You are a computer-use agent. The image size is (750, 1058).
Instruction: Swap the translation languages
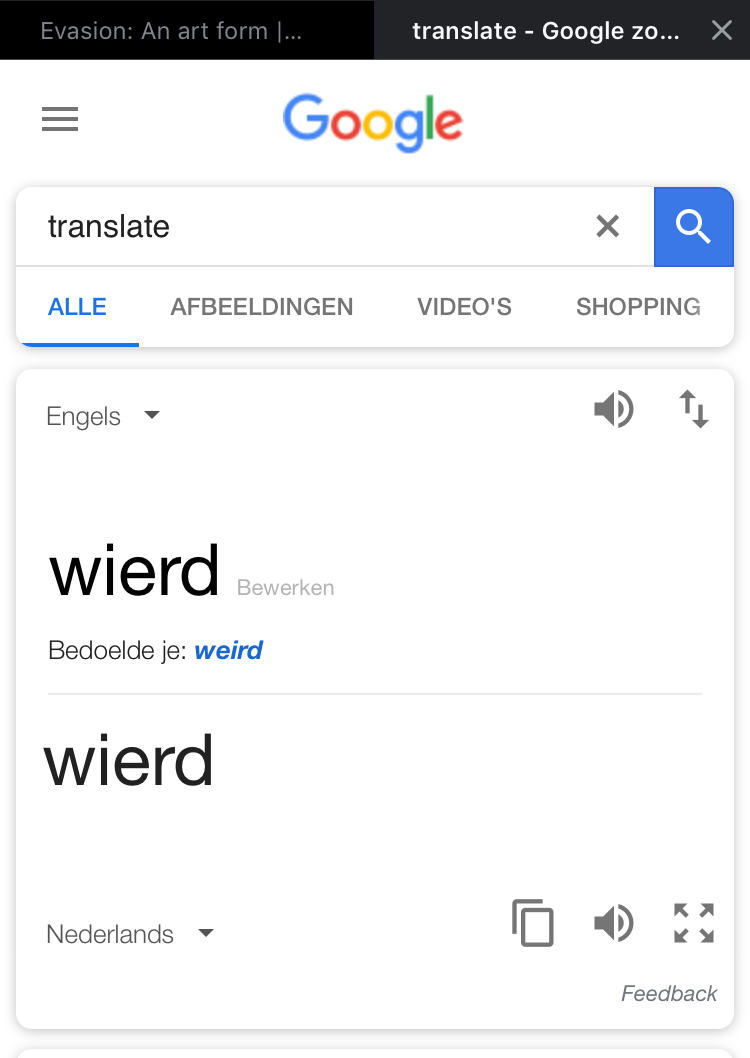point(694,410)
